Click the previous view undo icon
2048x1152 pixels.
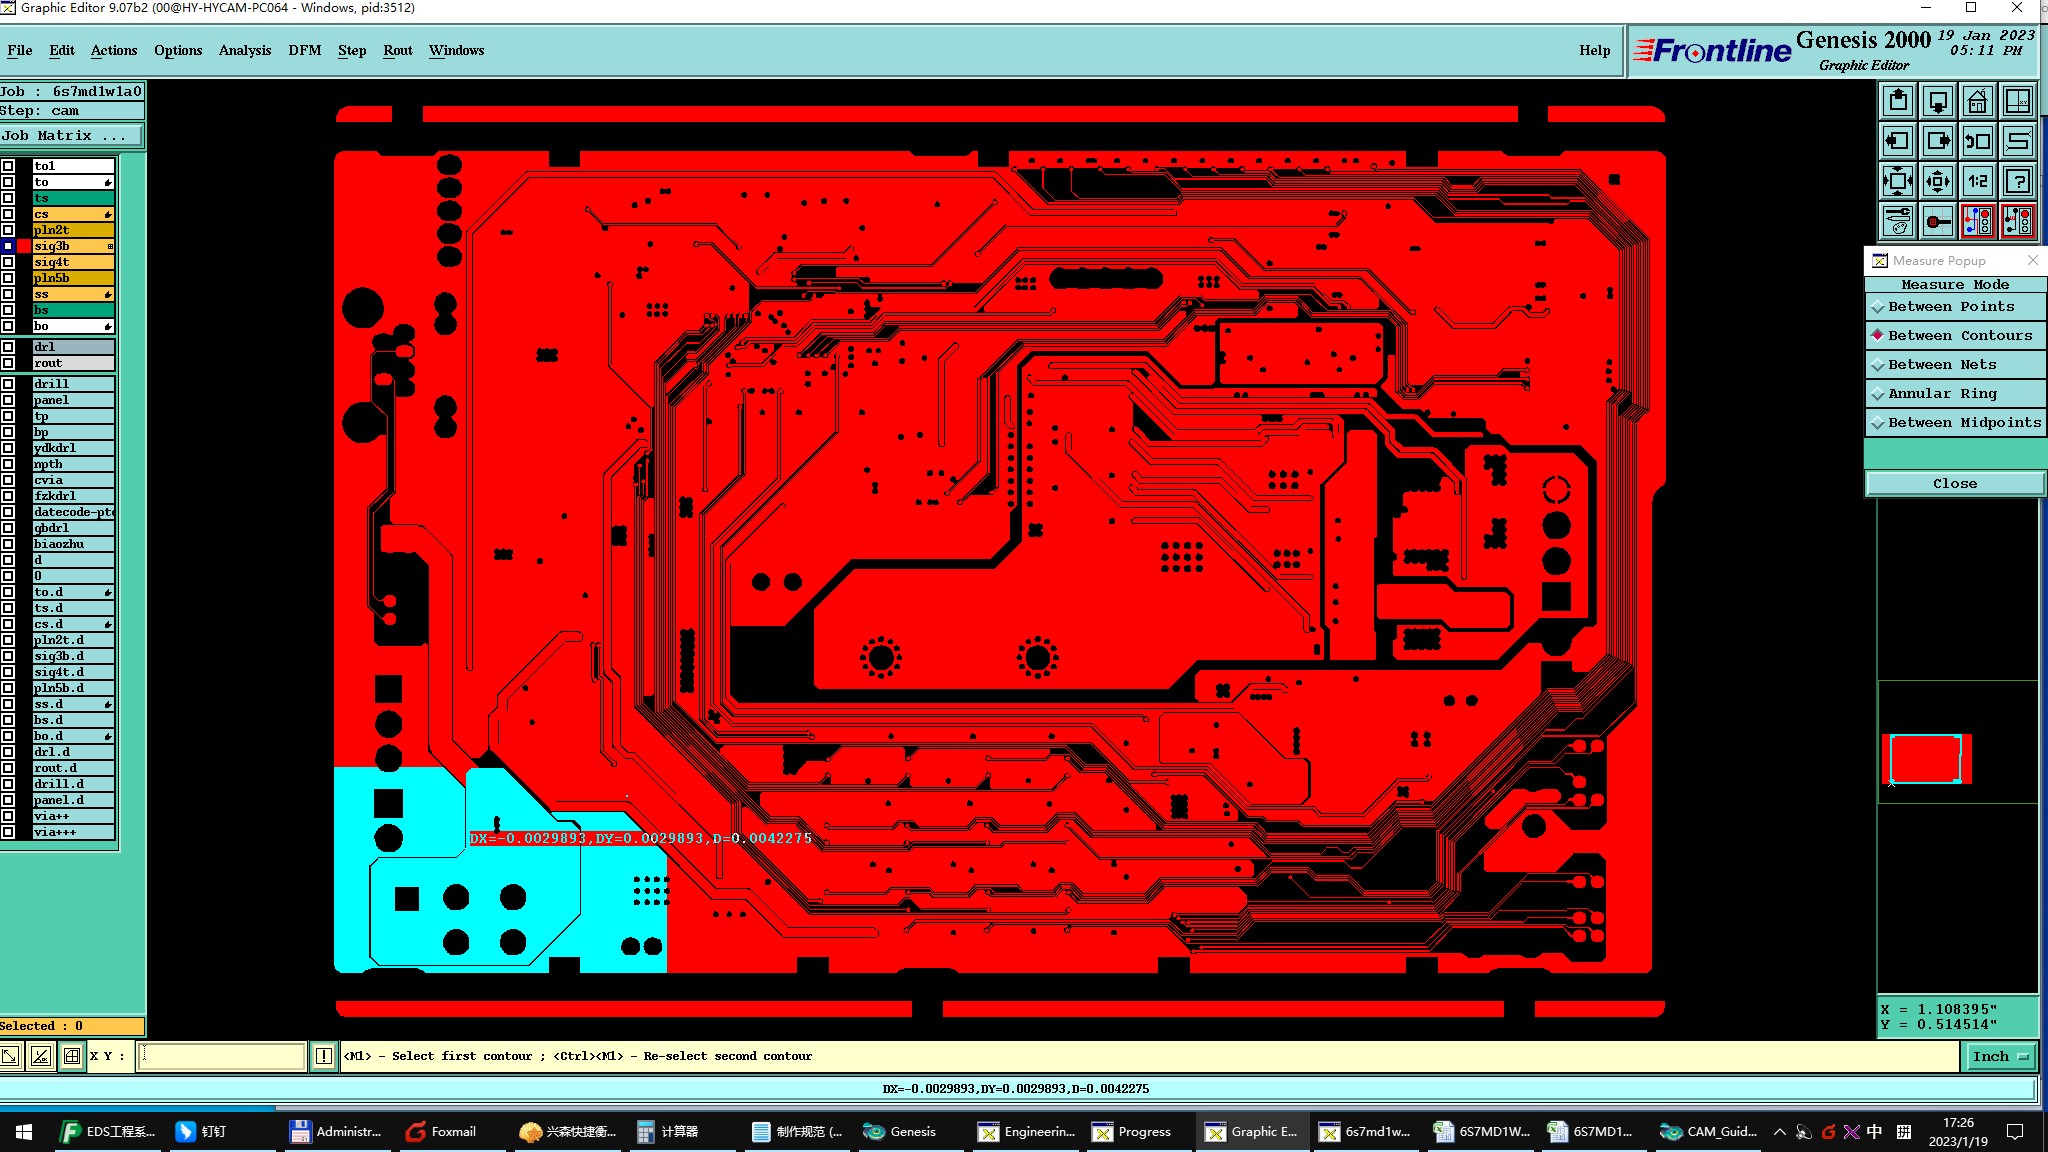[1977, 142]
